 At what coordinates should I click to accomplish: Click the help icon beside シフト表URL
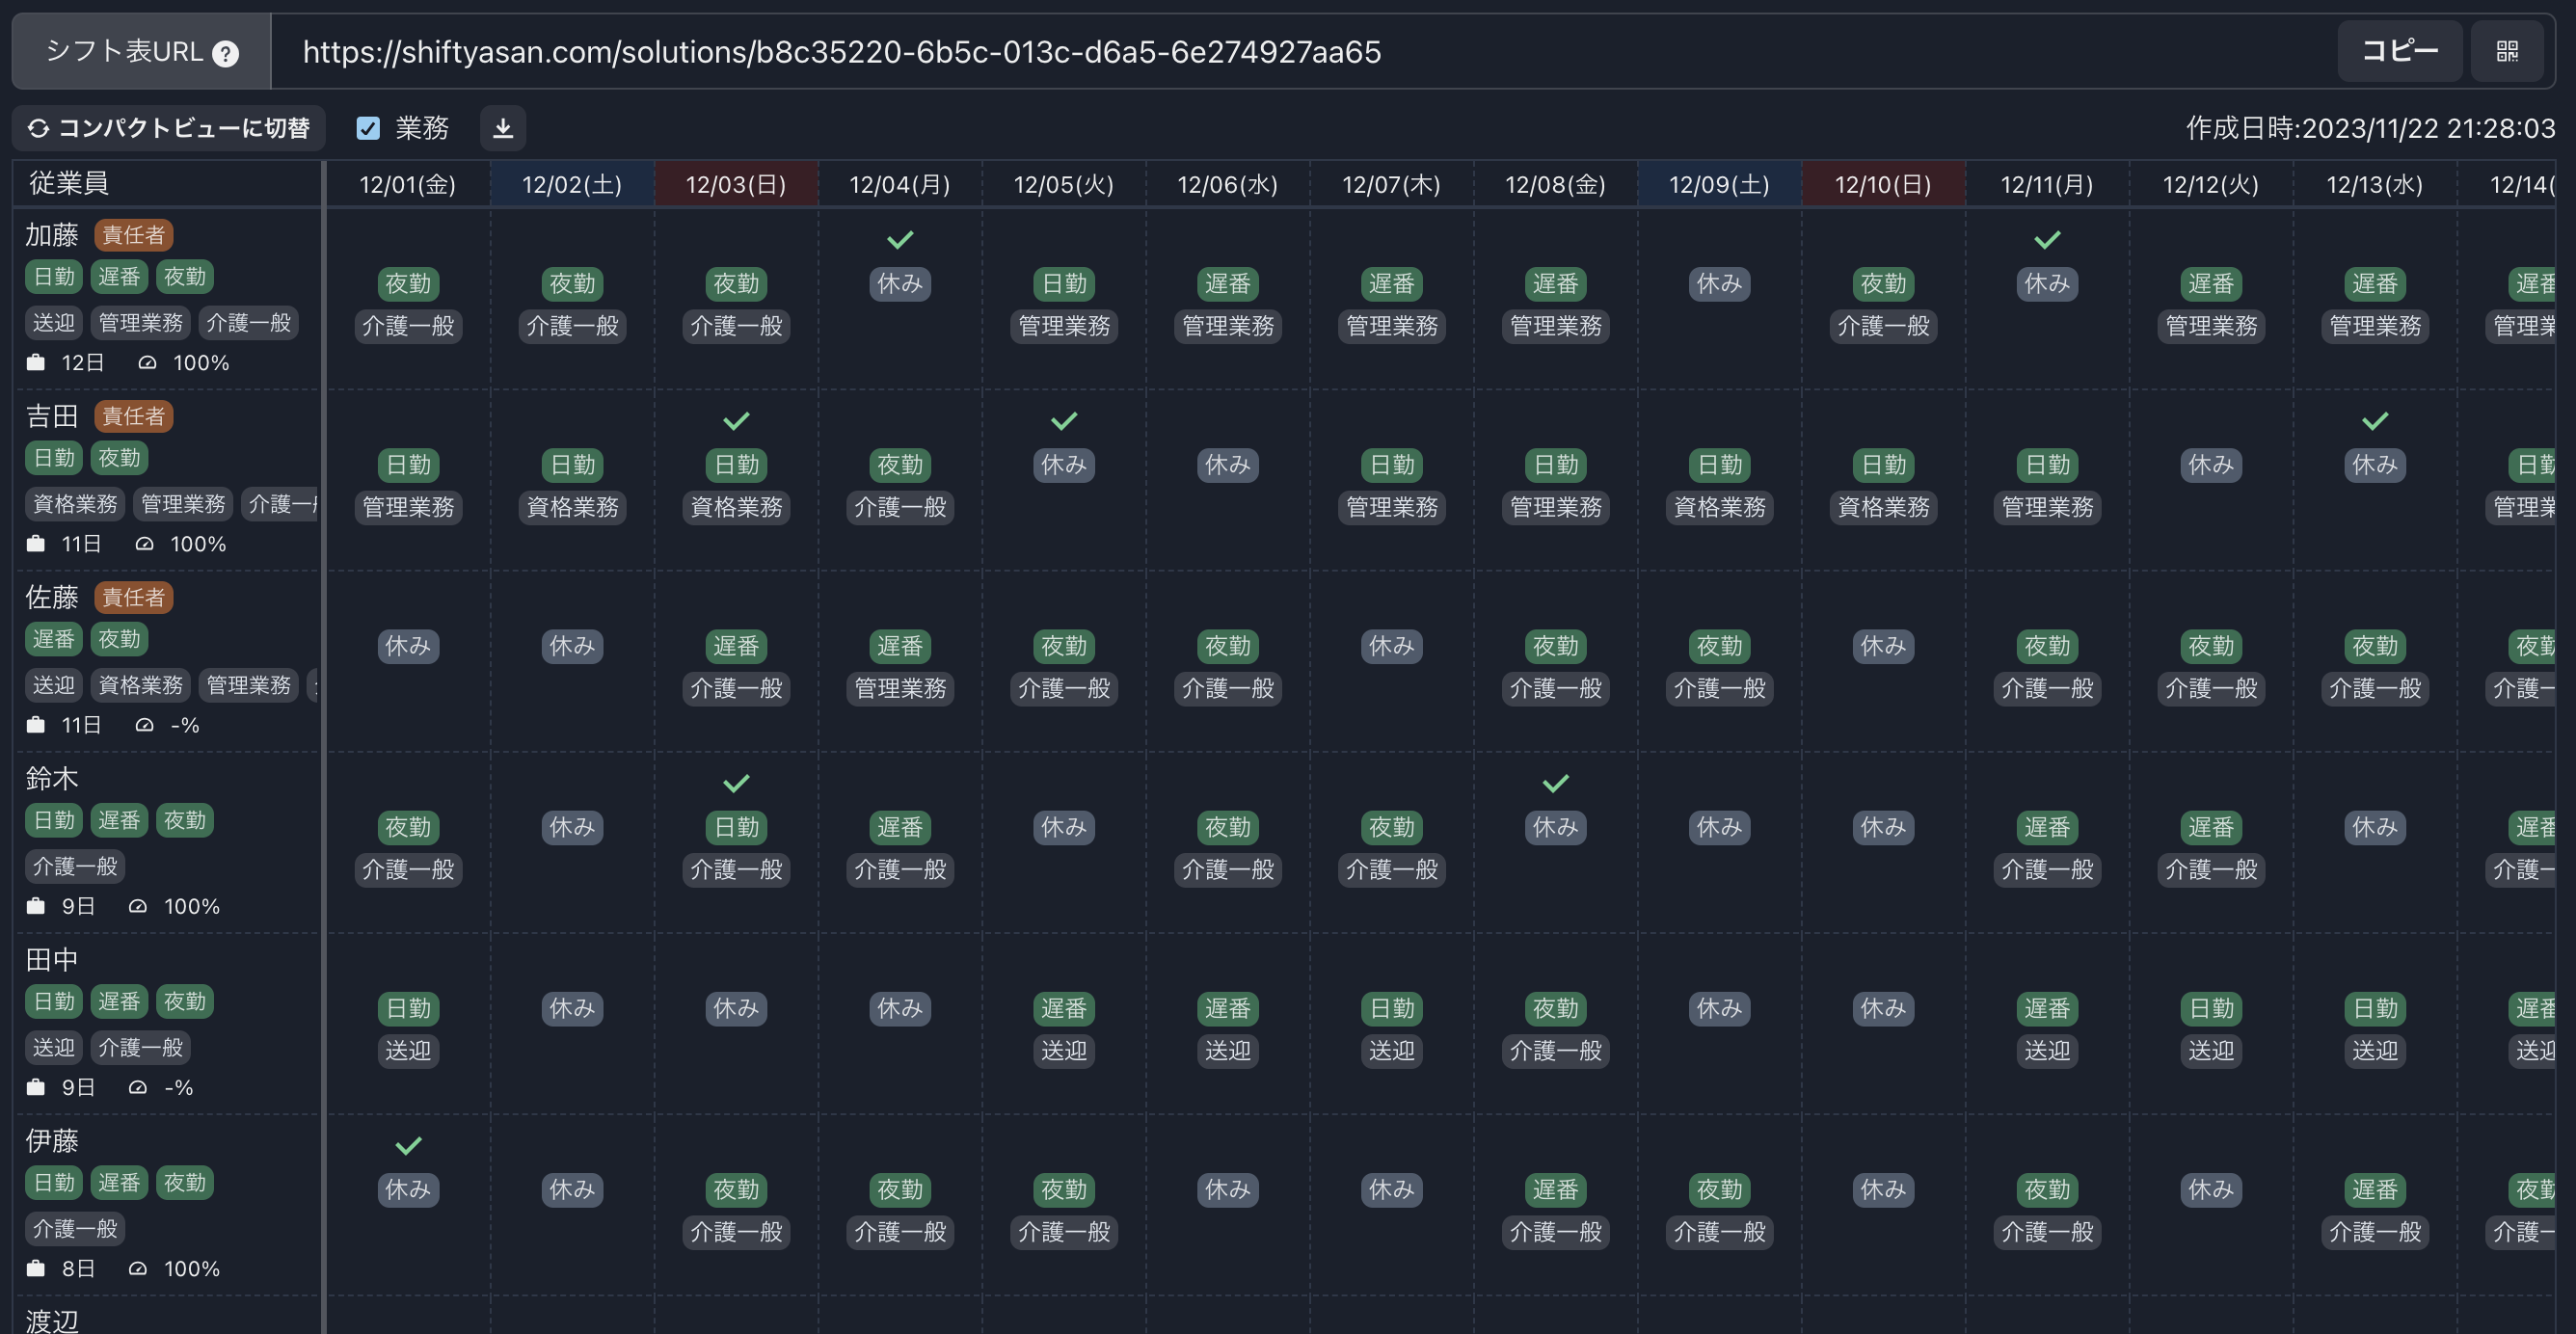coord(226,53)
